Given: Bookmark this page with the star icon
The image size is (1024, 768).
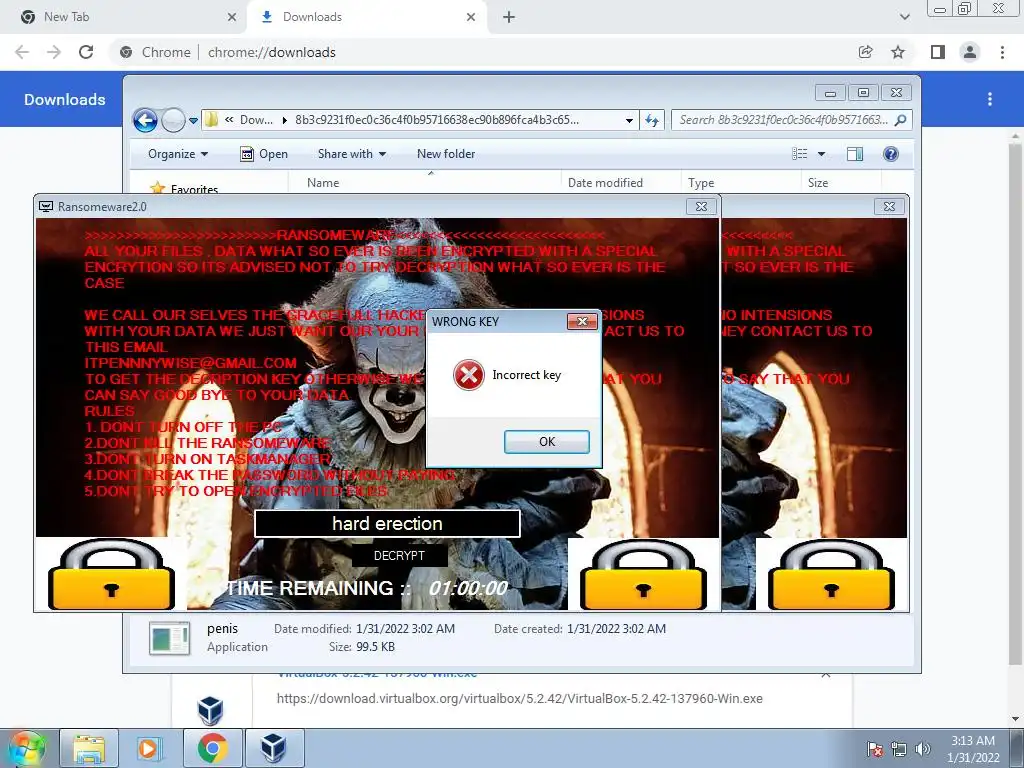Looking at the screenshot, I should click(x=898, y=52).
